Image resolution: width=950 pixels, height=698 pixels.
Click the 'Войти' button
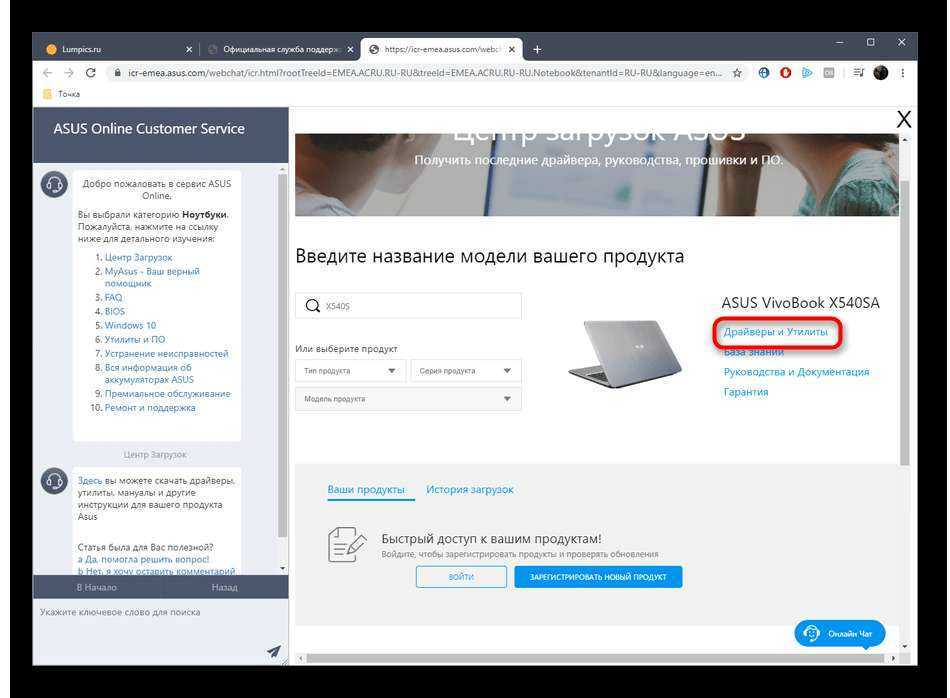click(461, 577)
